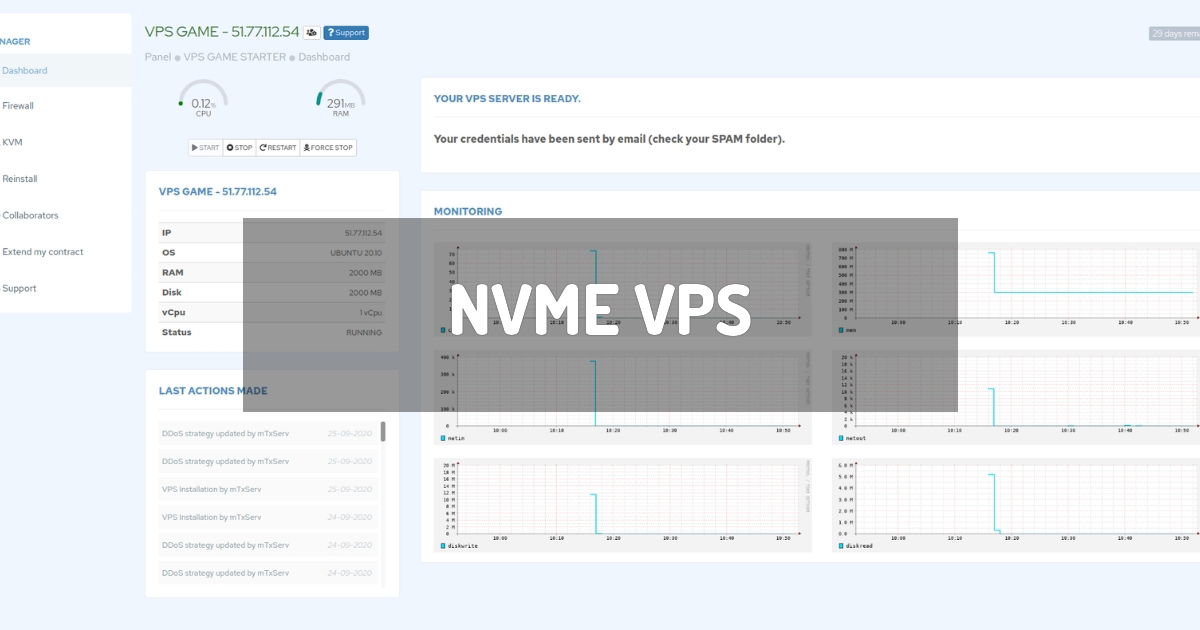
Task: Toggle the diskread legend visibility
Action: 843,547
